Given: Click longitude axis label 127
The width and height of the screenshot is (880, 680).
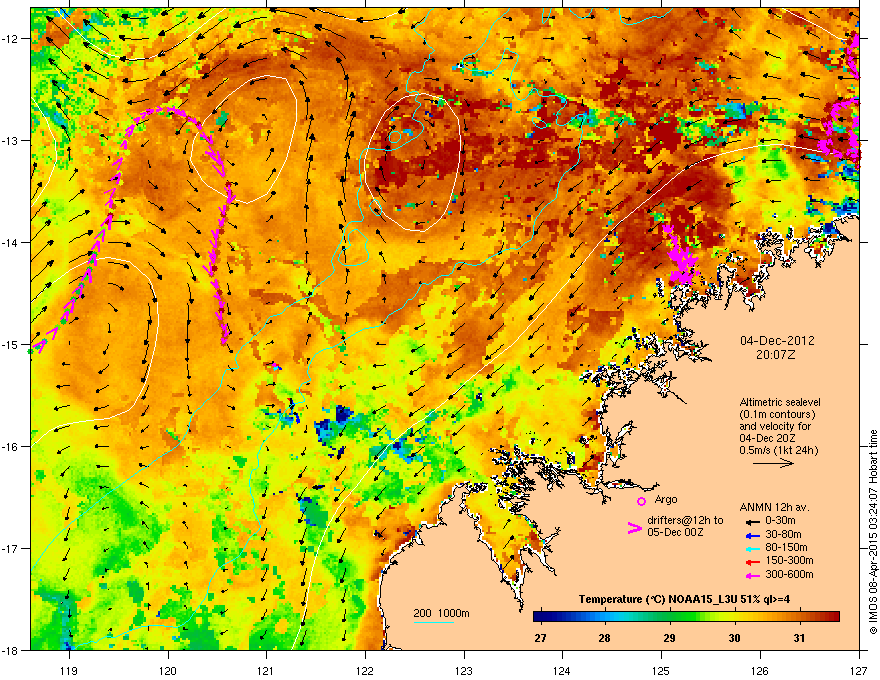Looking at the screenshot, I should tap(859, 670).
